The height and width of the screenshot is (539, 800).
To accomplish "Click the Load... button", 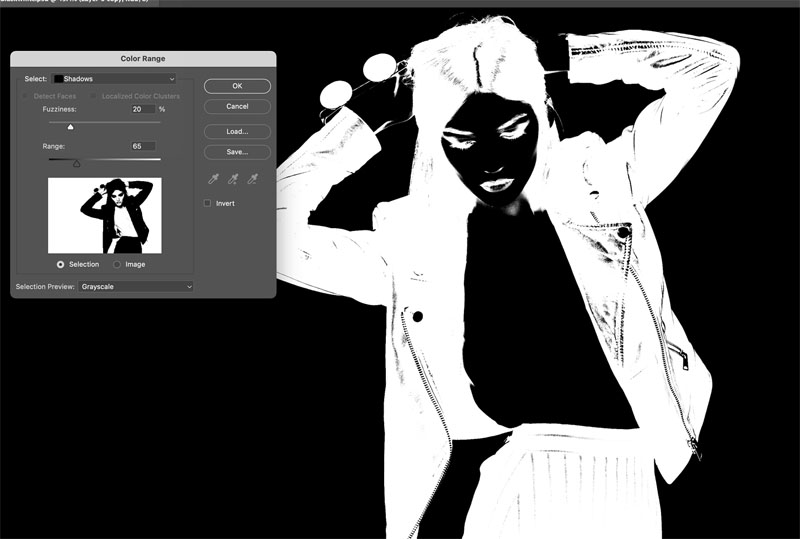I will [x=237, y=131].
